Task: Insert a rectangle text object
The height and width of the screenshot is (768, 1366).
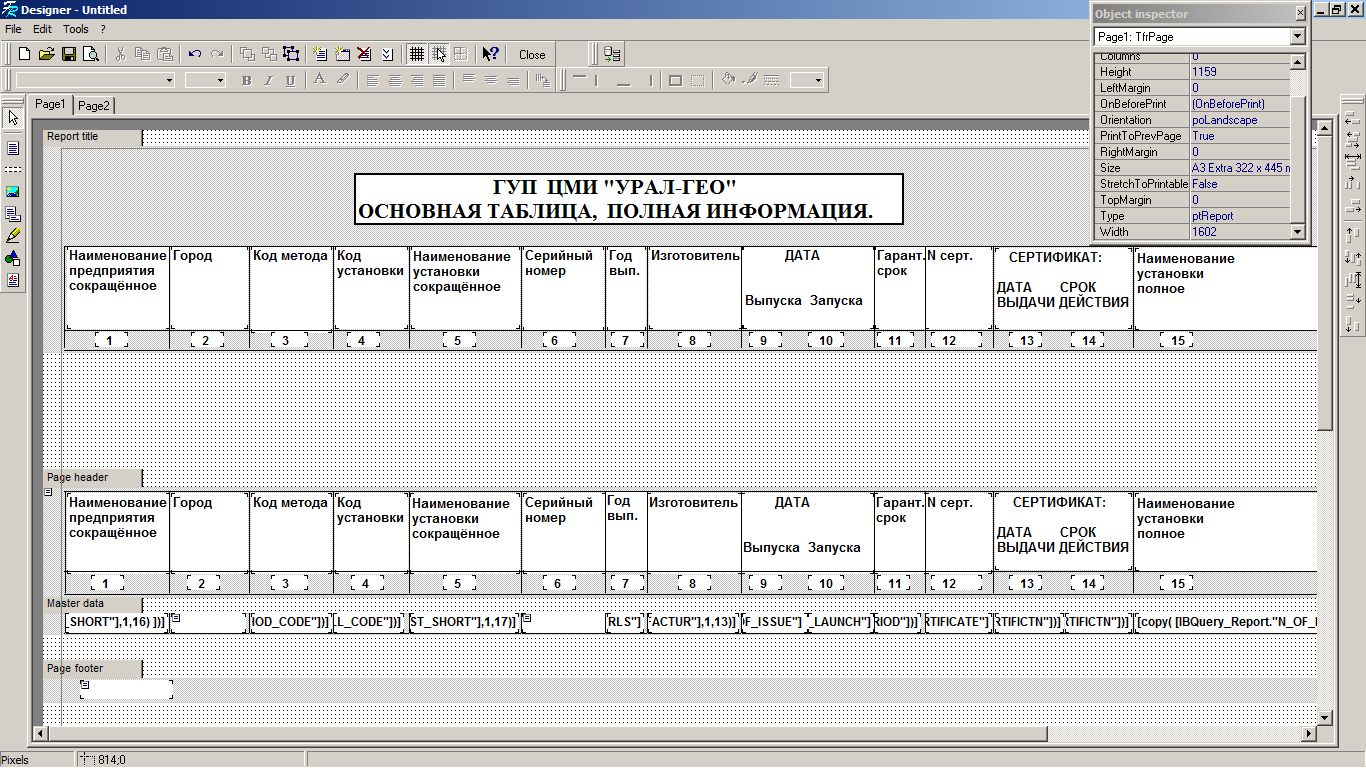Action: 13,148
